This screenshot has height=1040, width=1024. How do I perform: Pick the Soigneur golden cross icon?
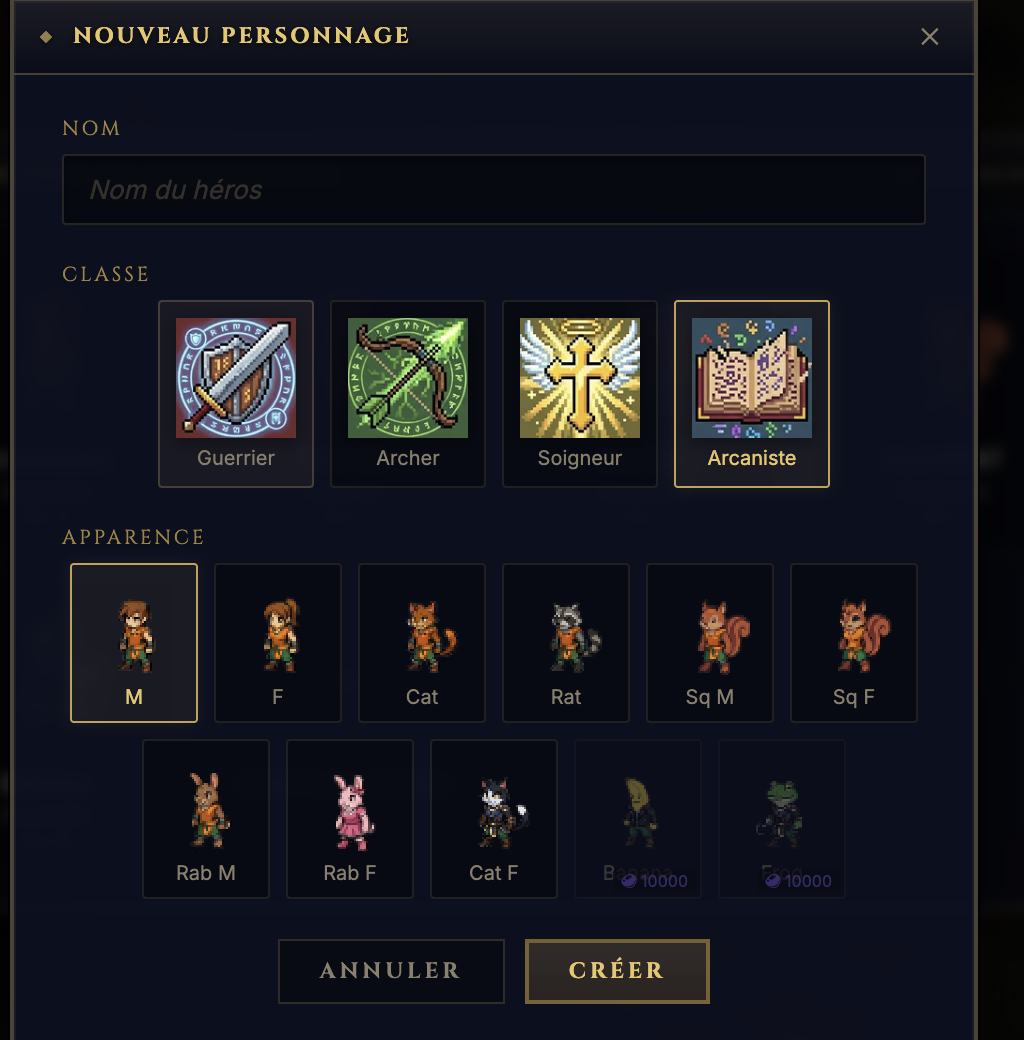point(580,379)
